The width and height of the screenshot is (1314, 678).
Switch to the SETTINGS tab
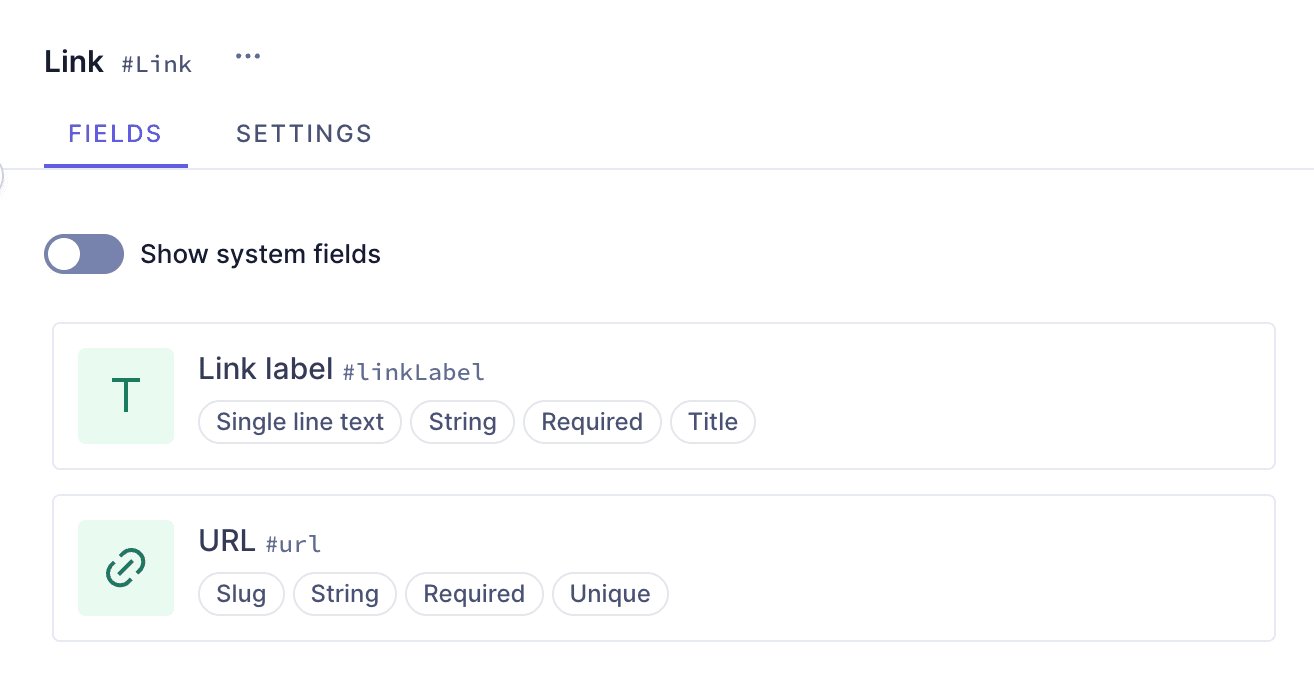(303, 133)
